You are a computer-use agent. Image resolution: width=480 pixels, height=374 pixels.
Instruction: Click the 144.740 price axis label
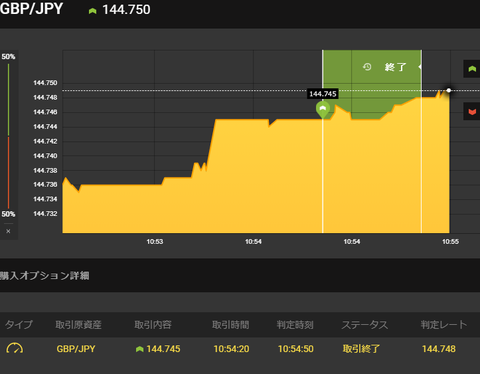point(45,156)
